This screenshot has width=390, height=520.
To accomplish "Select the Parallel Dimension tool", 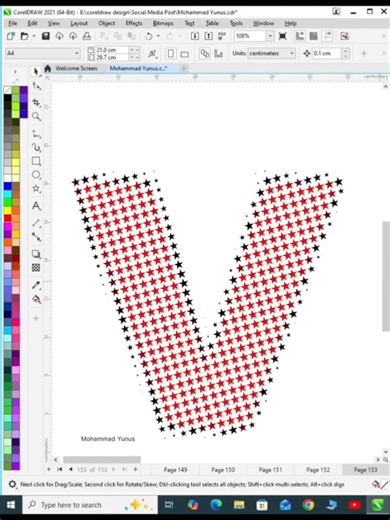I will 36,223.
